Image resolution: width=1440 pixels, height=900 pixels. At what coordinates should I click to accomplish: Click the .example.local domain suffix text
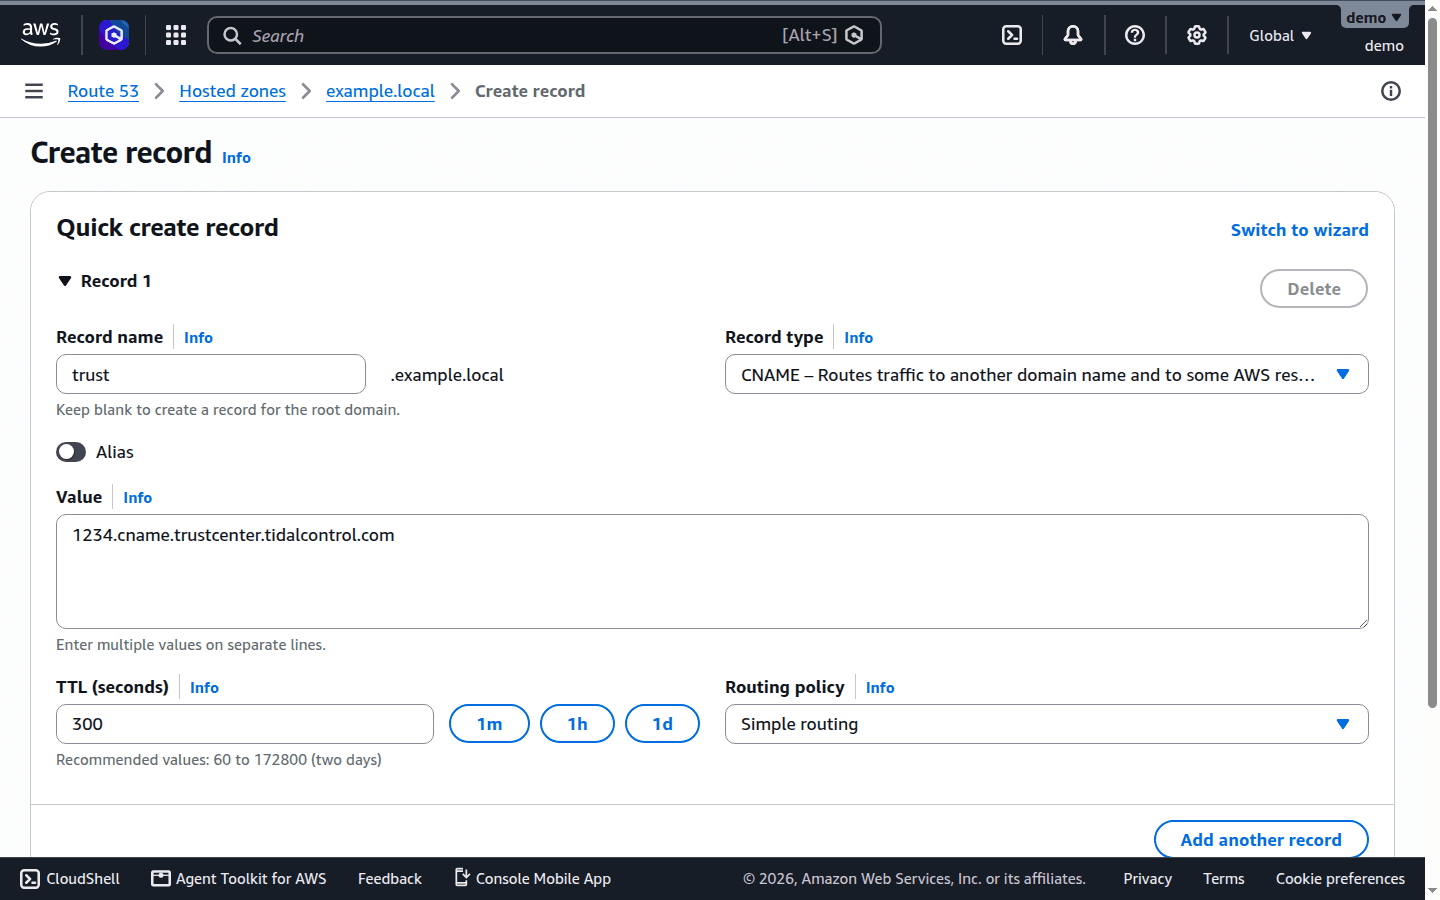[x=447, y=375]
